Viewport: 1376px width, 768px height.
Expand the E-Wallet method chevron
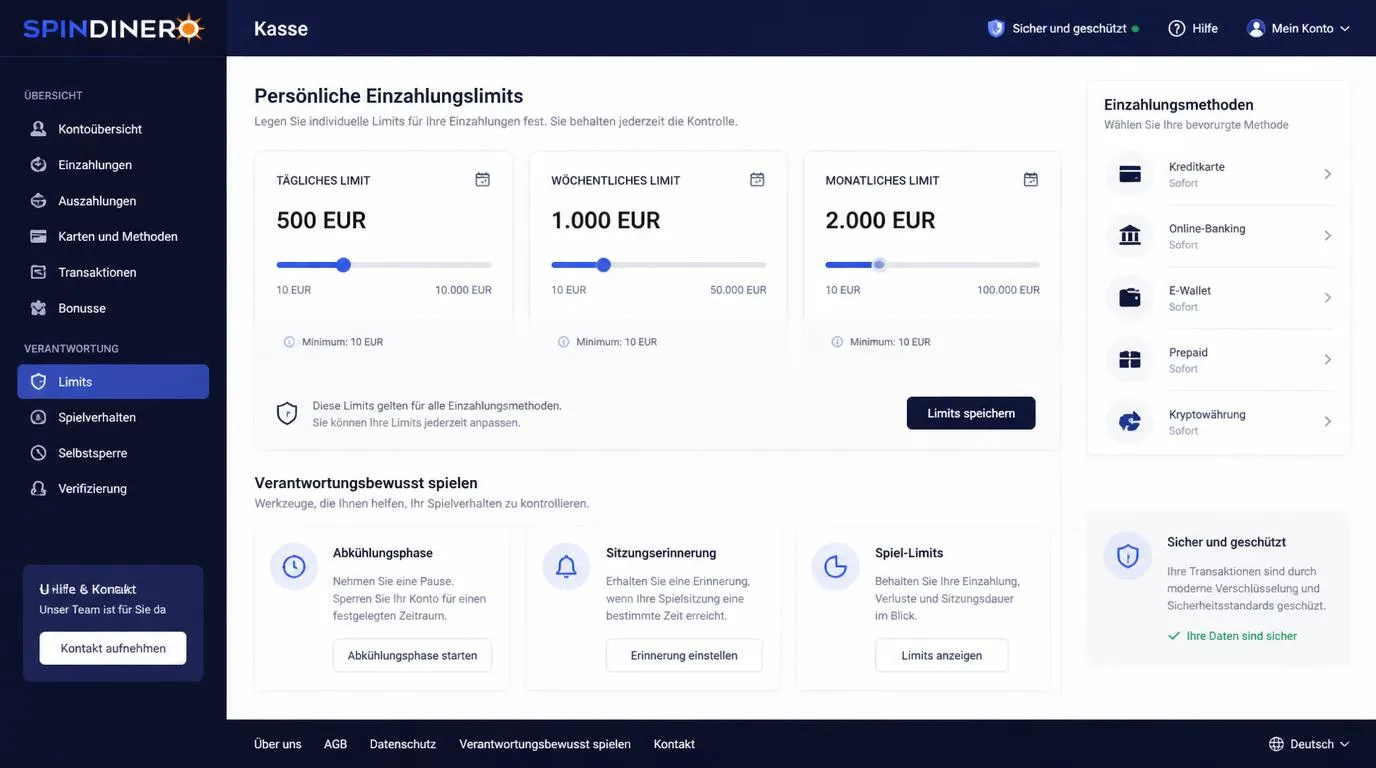1328,298
